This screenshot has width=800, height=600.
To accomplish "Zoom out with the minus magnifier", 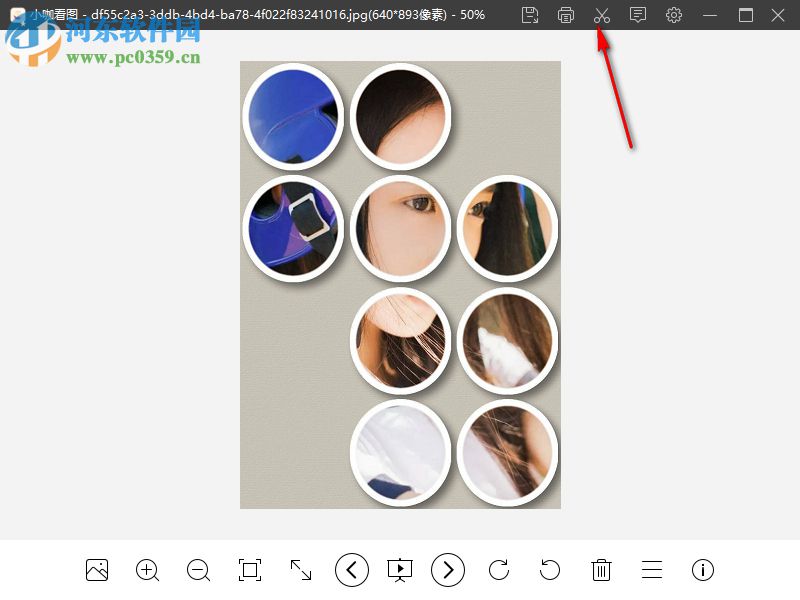I will (x=198, y=570).
